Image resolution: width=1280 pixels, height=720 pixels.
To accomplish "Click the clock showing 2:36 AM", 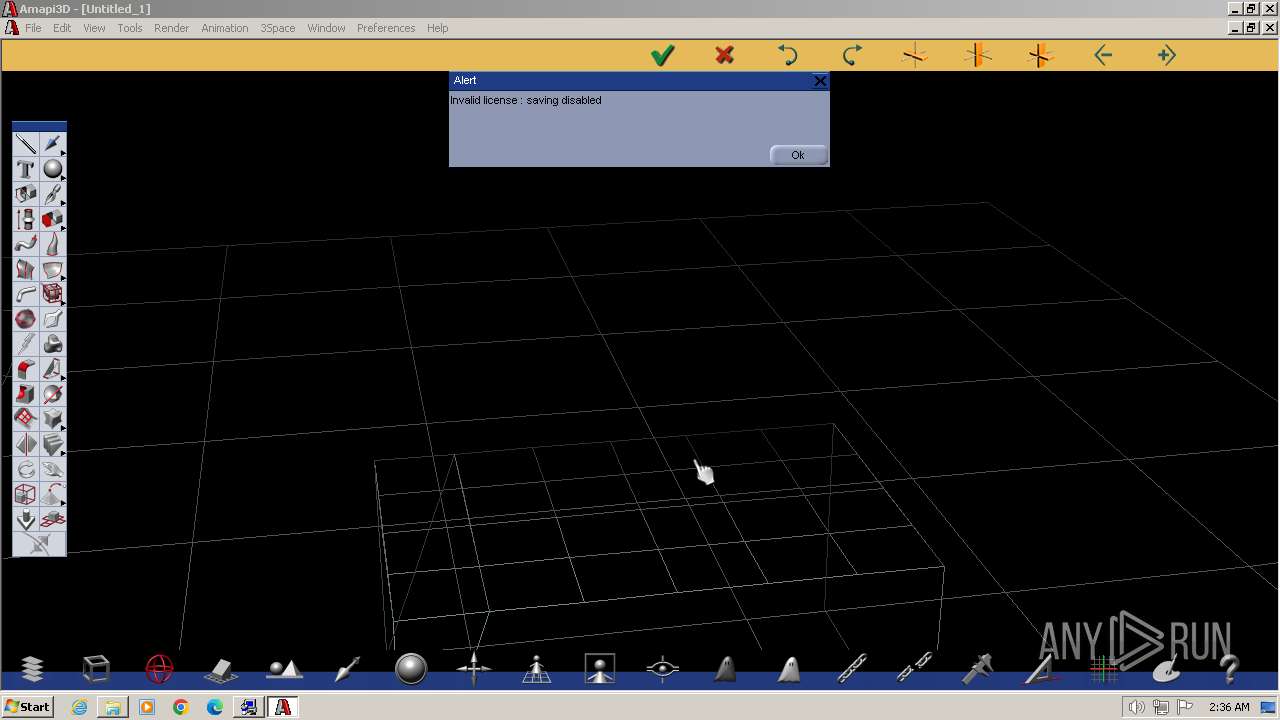I will click(1229, 707).
